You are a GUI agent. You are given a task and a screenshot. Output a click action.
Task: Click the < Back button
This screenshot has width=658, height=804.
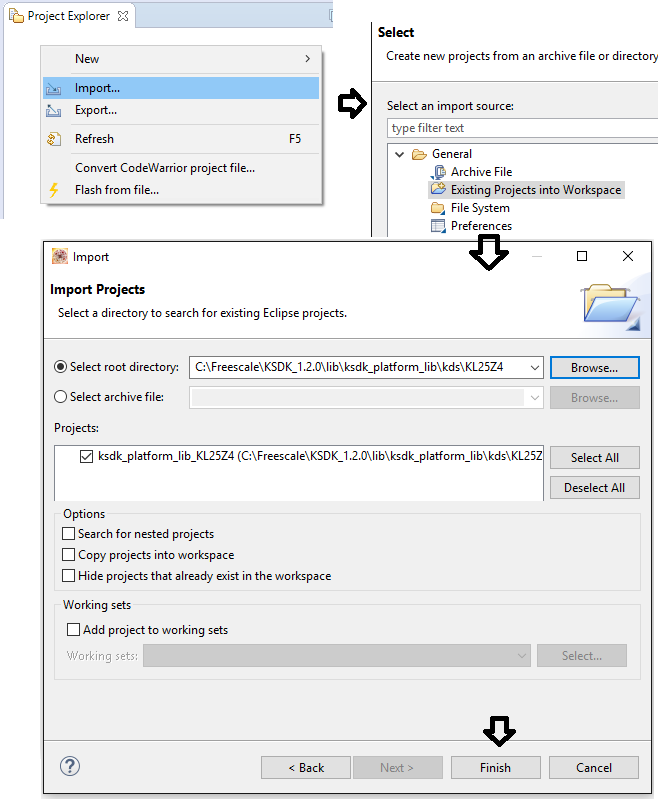tap(306, 768)
